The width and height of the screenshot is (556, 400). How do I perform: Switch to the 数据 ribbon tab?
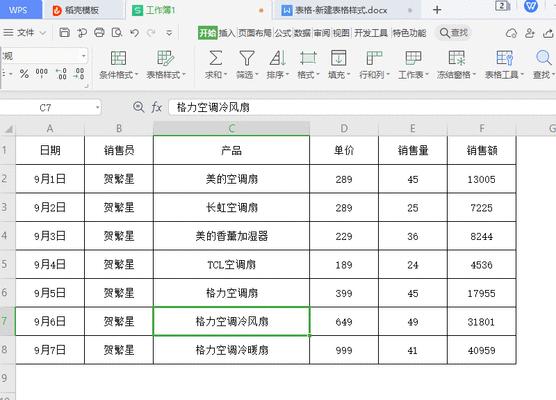302,33
